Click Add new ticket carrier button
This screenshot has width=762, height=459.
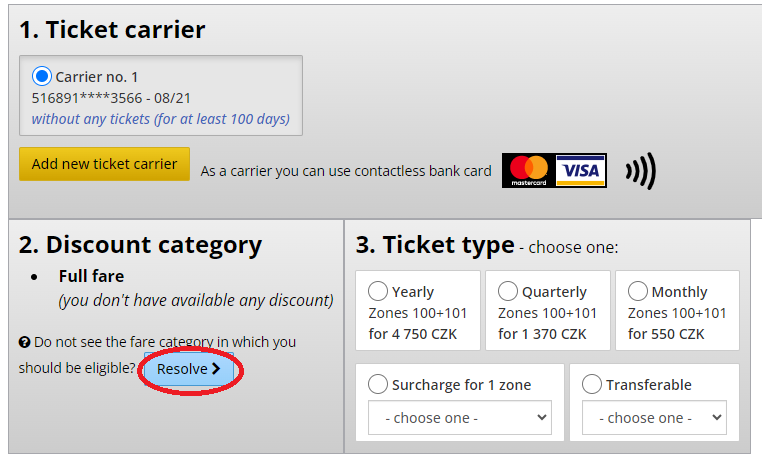104,164
